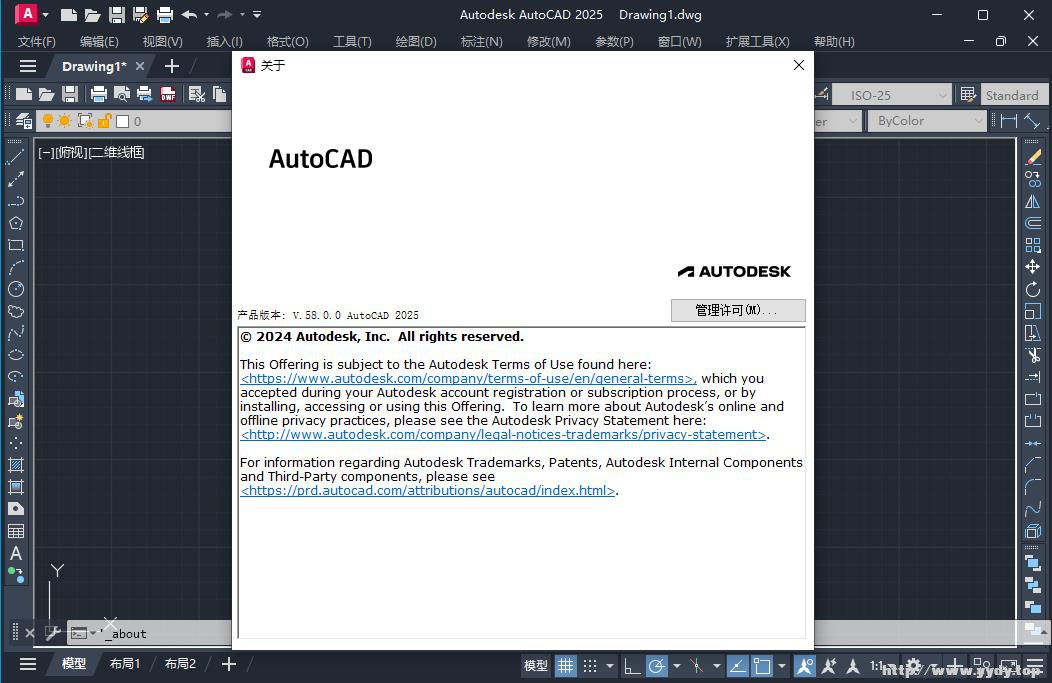This screenshot has width=1052, height=683.
Task: Select the Line tool in the draw toolbar
Action: 15,157
